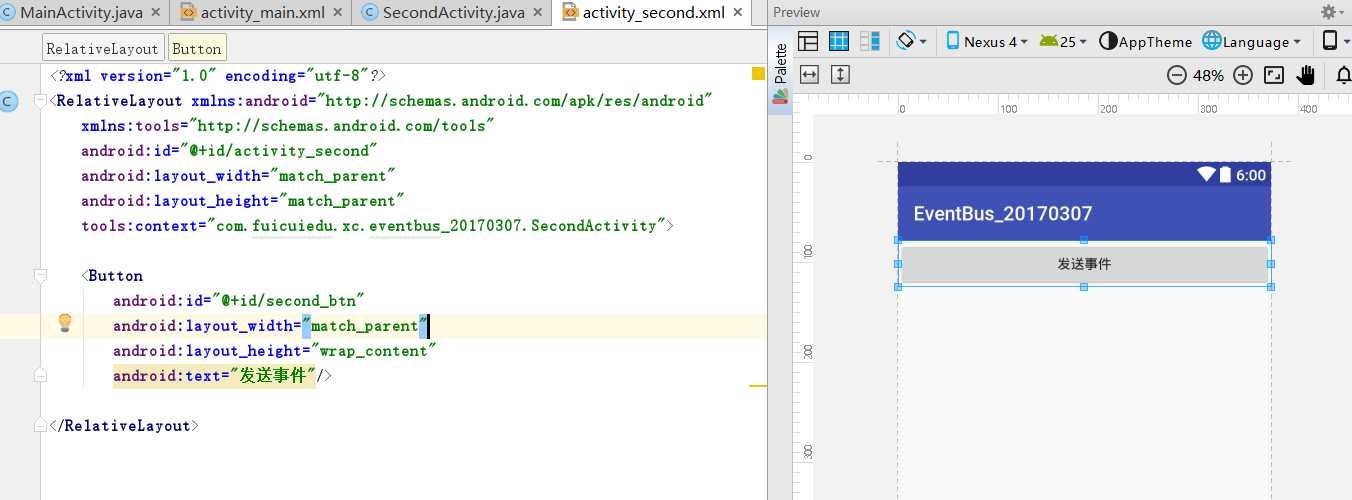Click the top-center resize handle of the selected button
Viewport: 1352px width, 500px height.
pos(1084,240)
